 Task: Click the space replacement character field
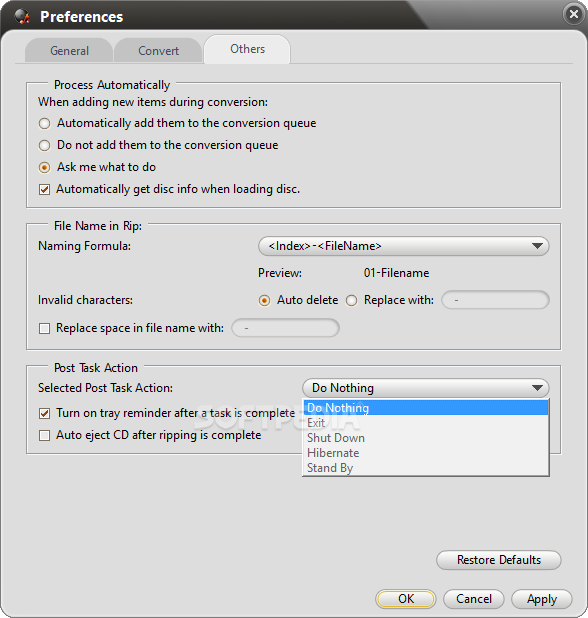[x=285, y=328]
